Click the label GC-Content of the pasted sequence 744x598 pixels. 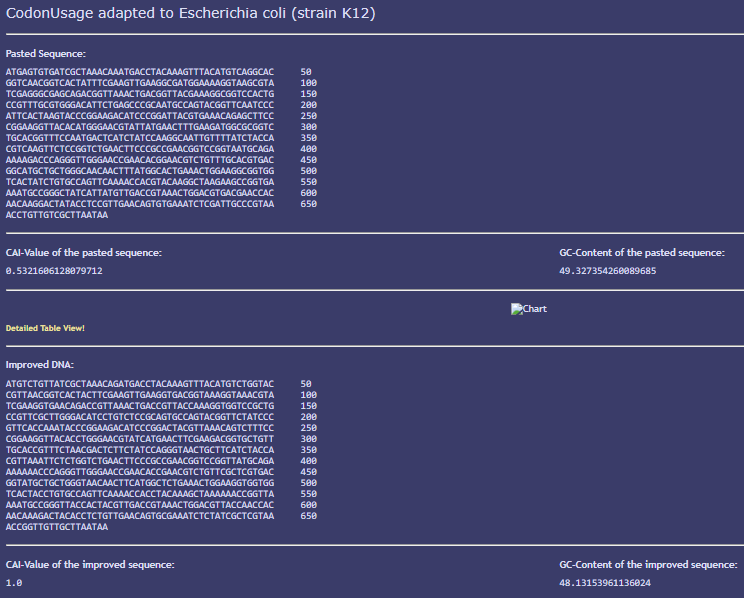(642, 252)
